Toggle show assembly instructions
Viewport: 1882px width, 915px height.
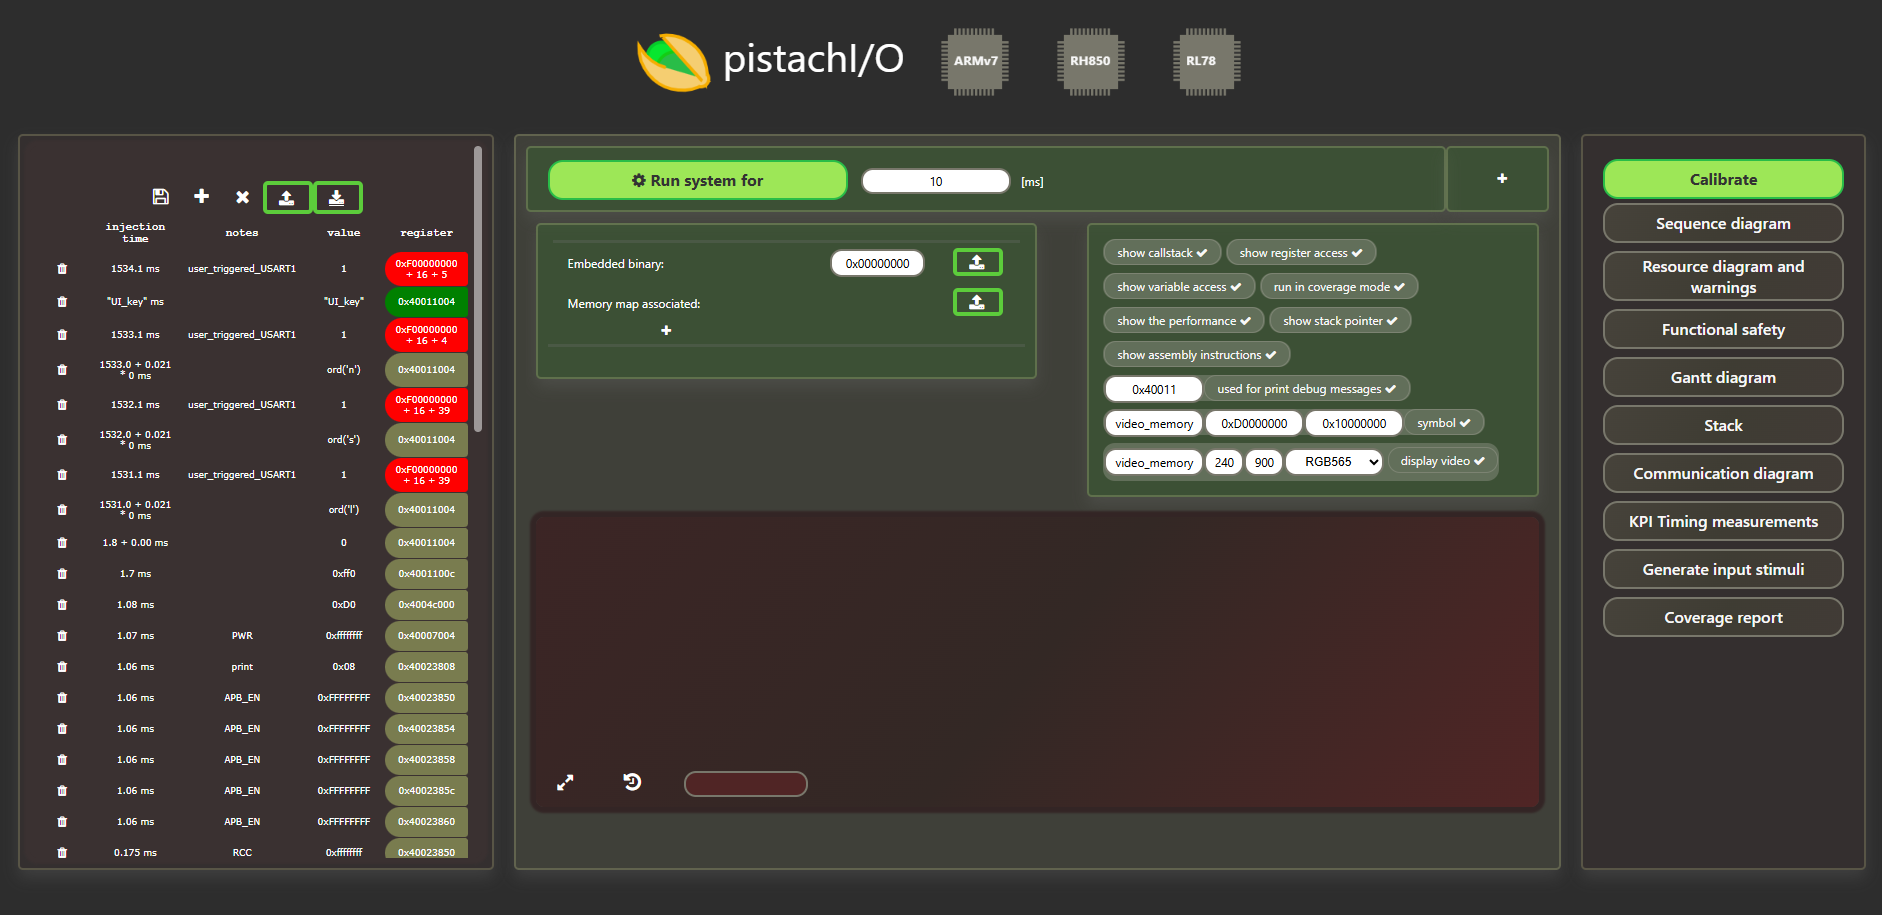coord(1196,355)
